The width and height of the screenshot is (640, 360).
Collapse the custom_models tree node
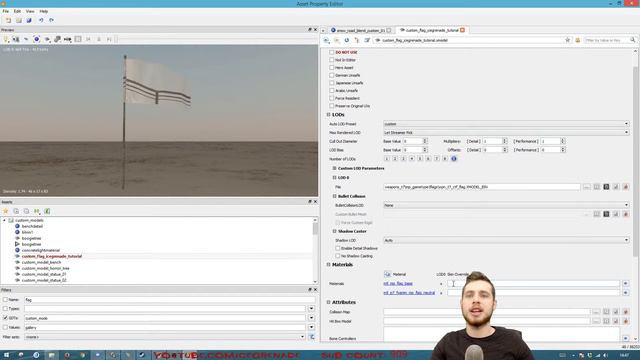4,220
